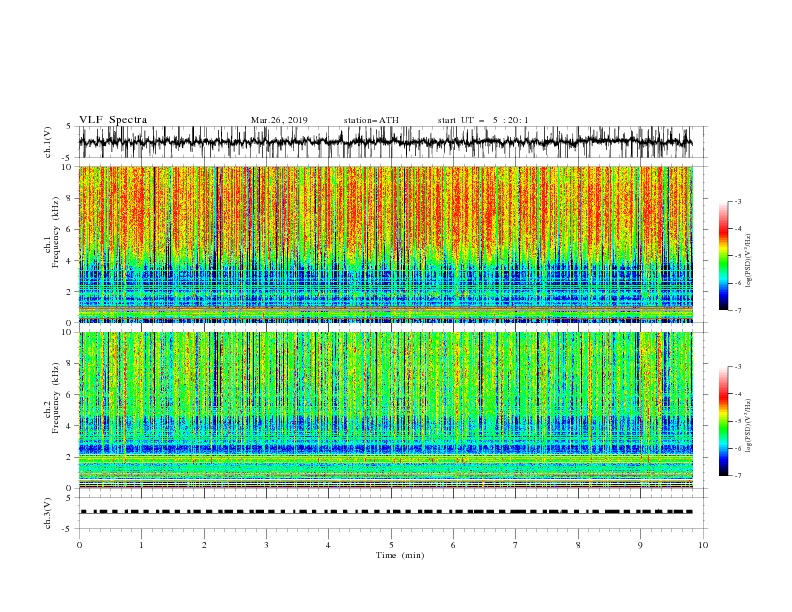Click the '-7' label on ch.1 color bar
This screenshot has height=612, width=792.
(738, 310)
